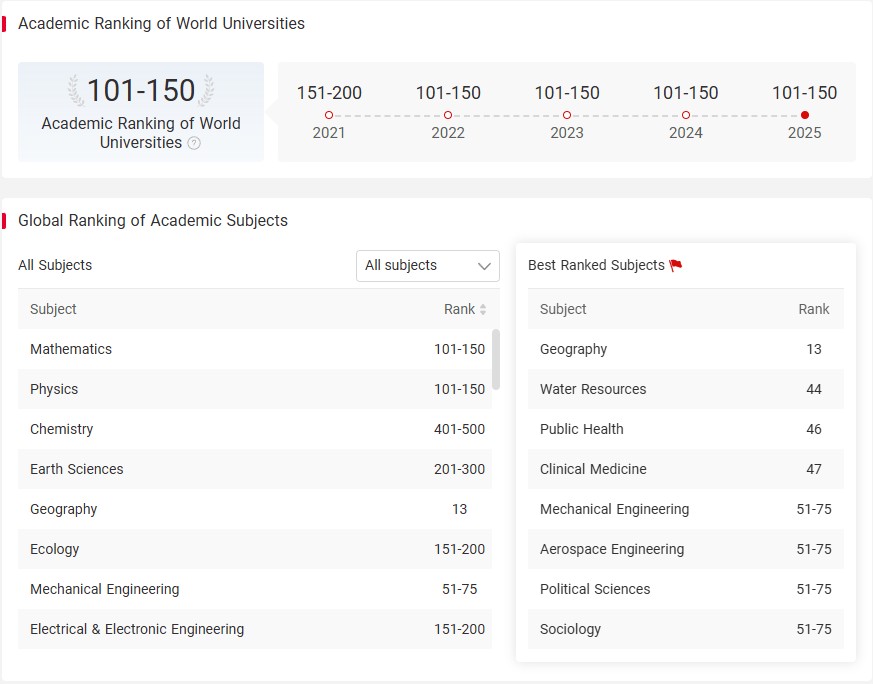This screenshot has height=684, width=873.
Task: Click the Earth Sciences subject row
Action: click(x=255, y=469)
